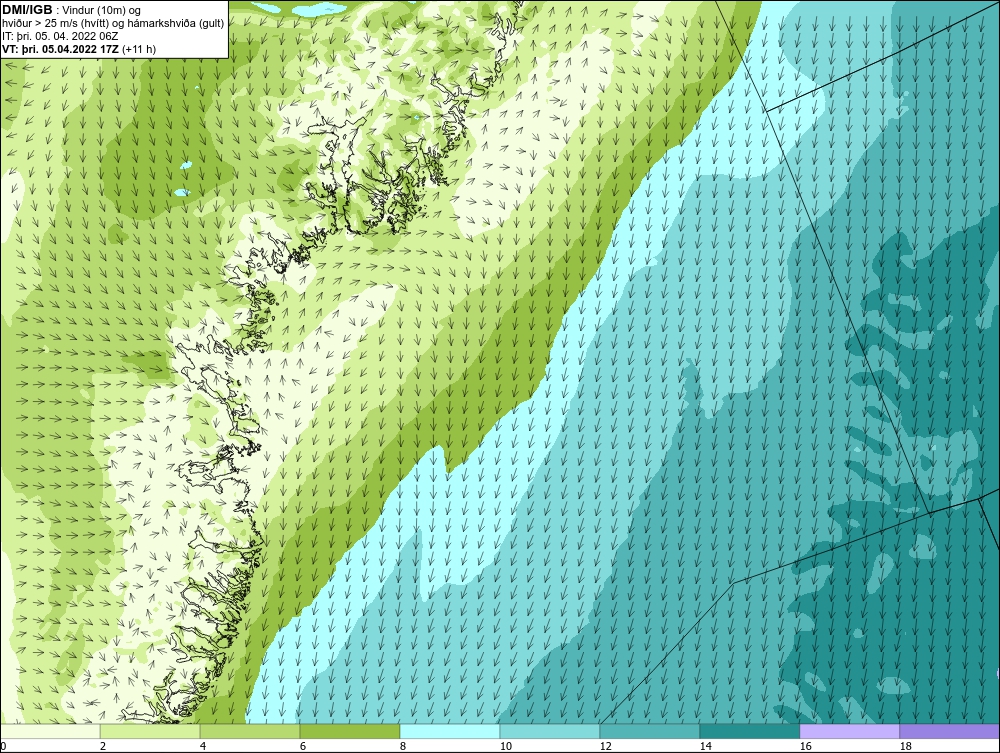
Task: Click the legend value label 16
Action: [x=805, y=746]
